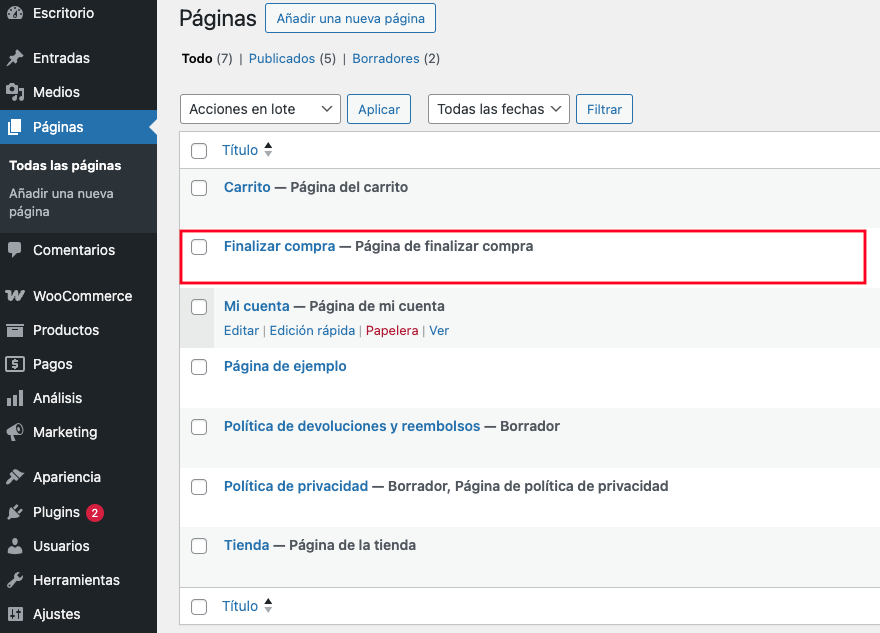This screenshot has height=633, width=880.
Task: Click the Productos box icon
Action: 15,330
